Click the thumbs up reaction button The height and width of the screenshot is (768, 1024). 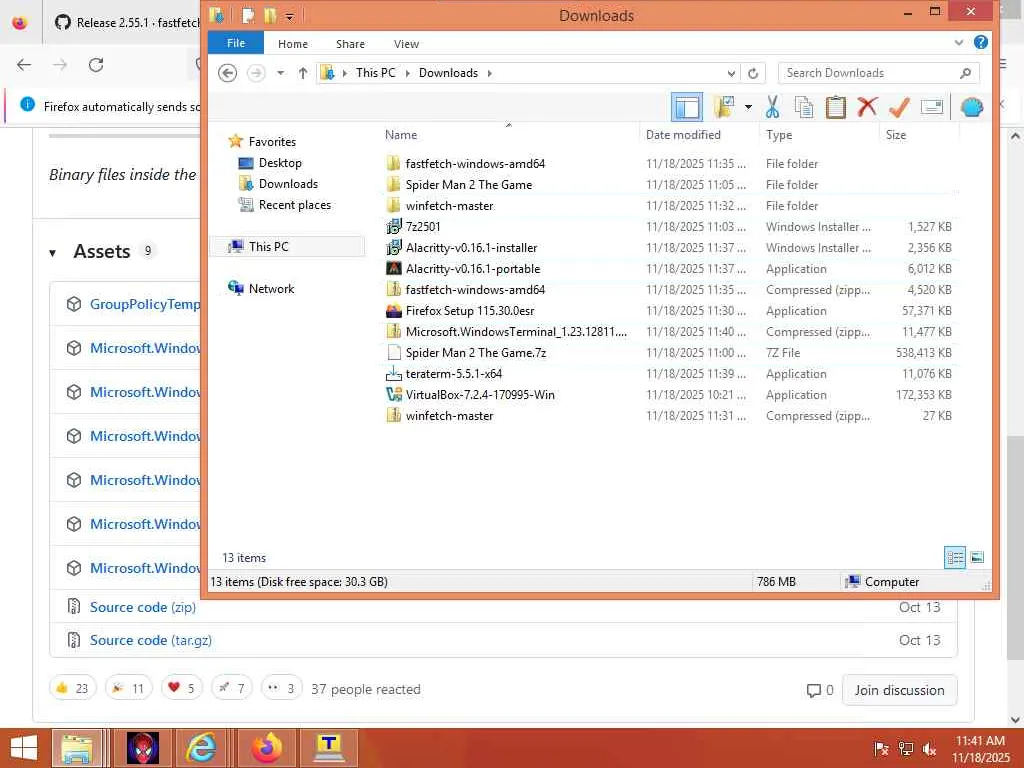click(x=72, y=688)
